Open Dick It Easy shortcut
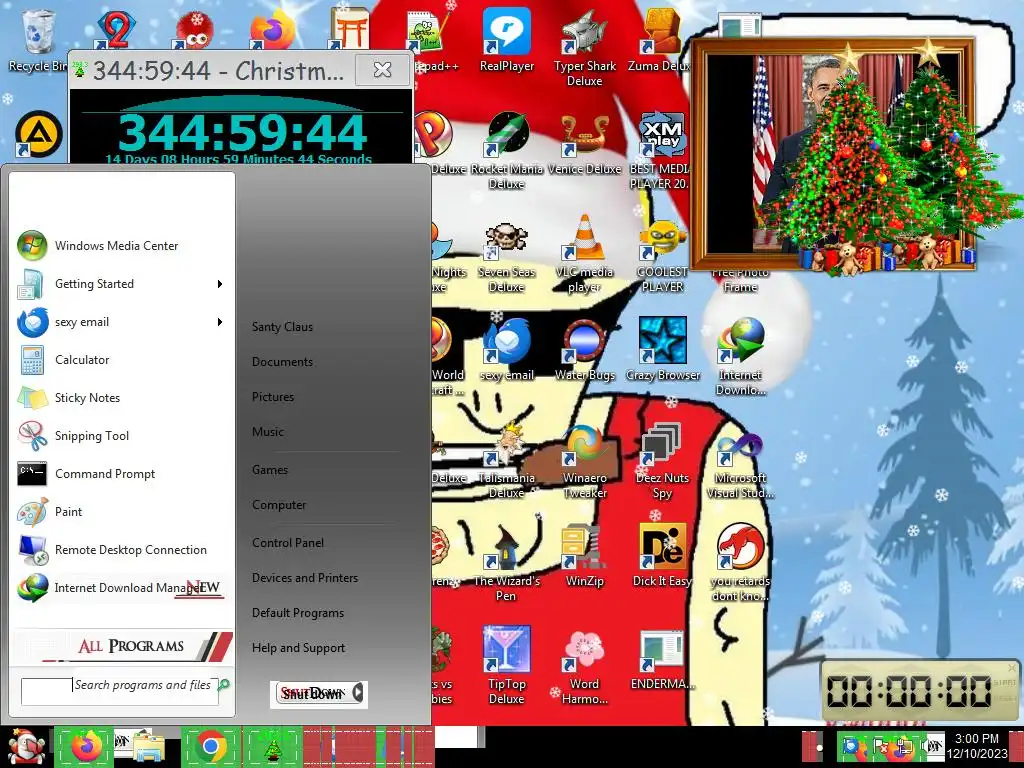 tap(662, 555)
